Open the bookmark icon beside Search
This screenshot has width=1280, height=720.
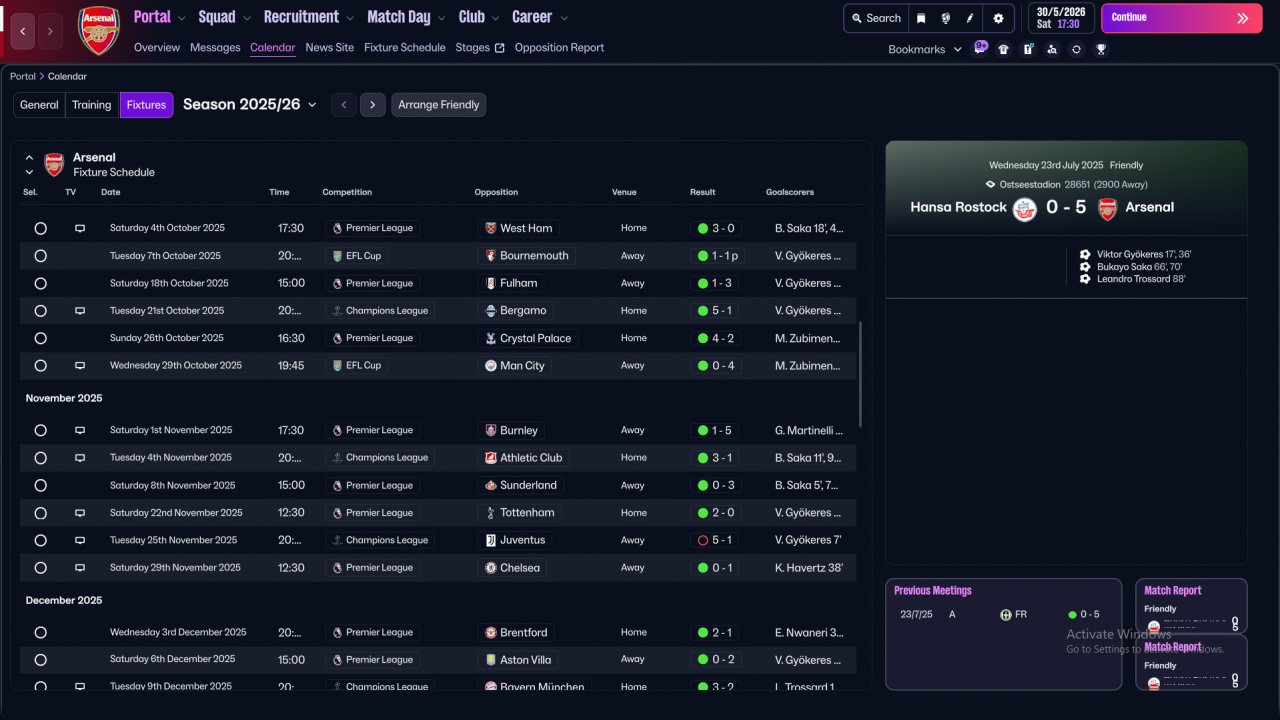click(921, 18)
